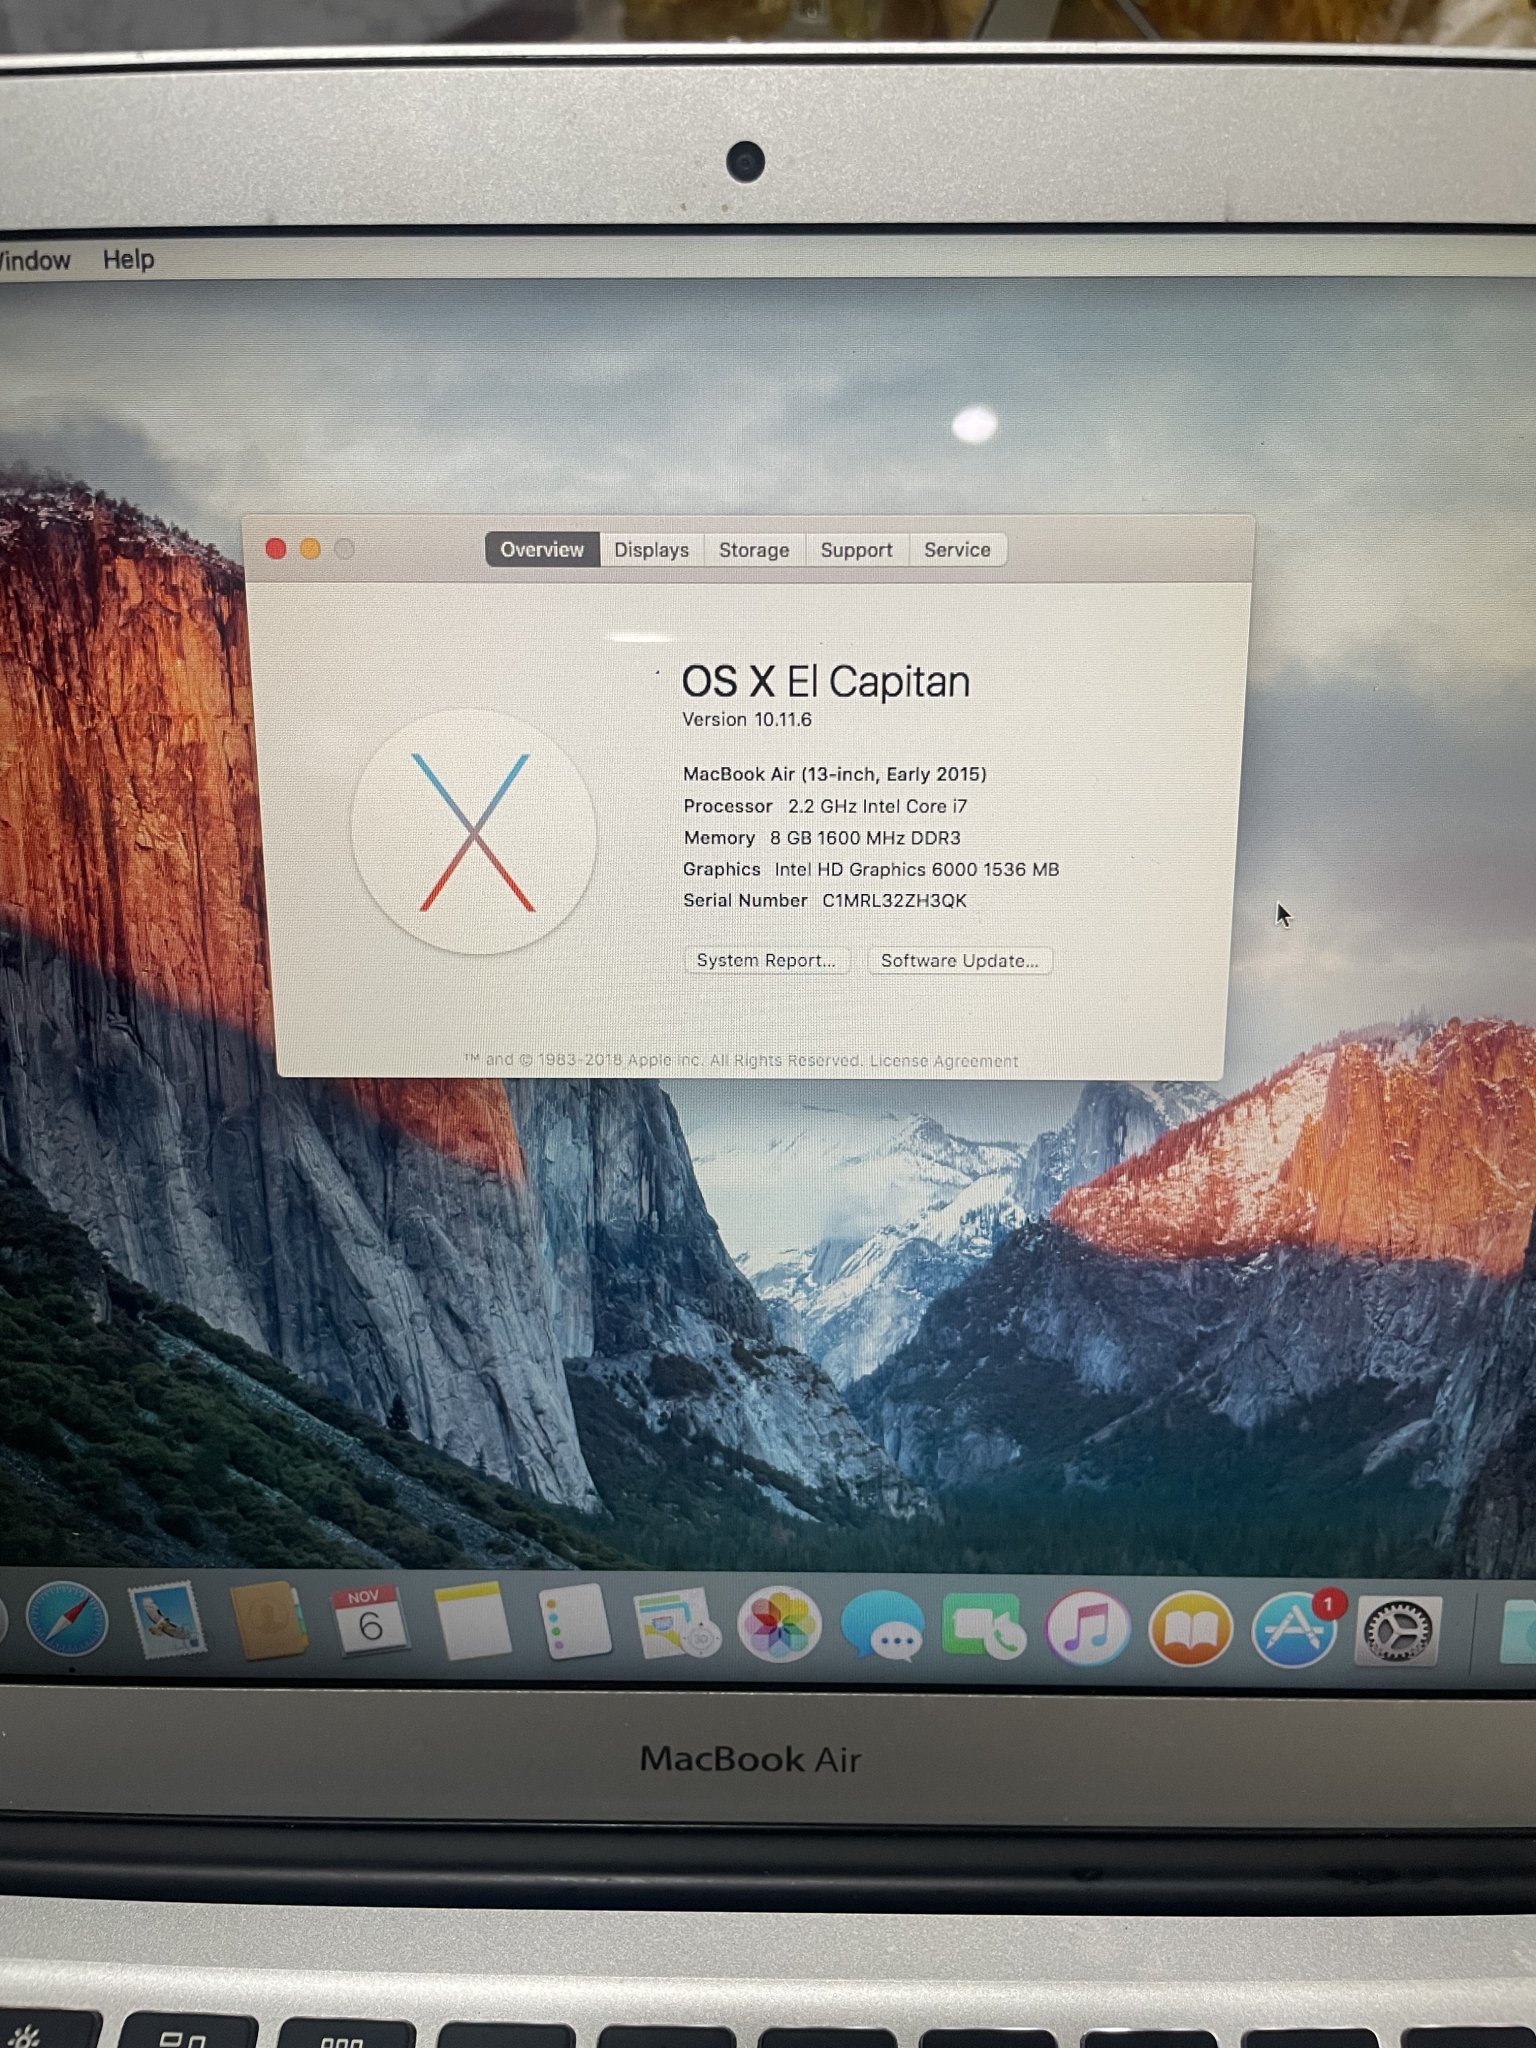Click the OS X El Capitan heading
Screen dimensions: 1536x2048
click(825, 682)
